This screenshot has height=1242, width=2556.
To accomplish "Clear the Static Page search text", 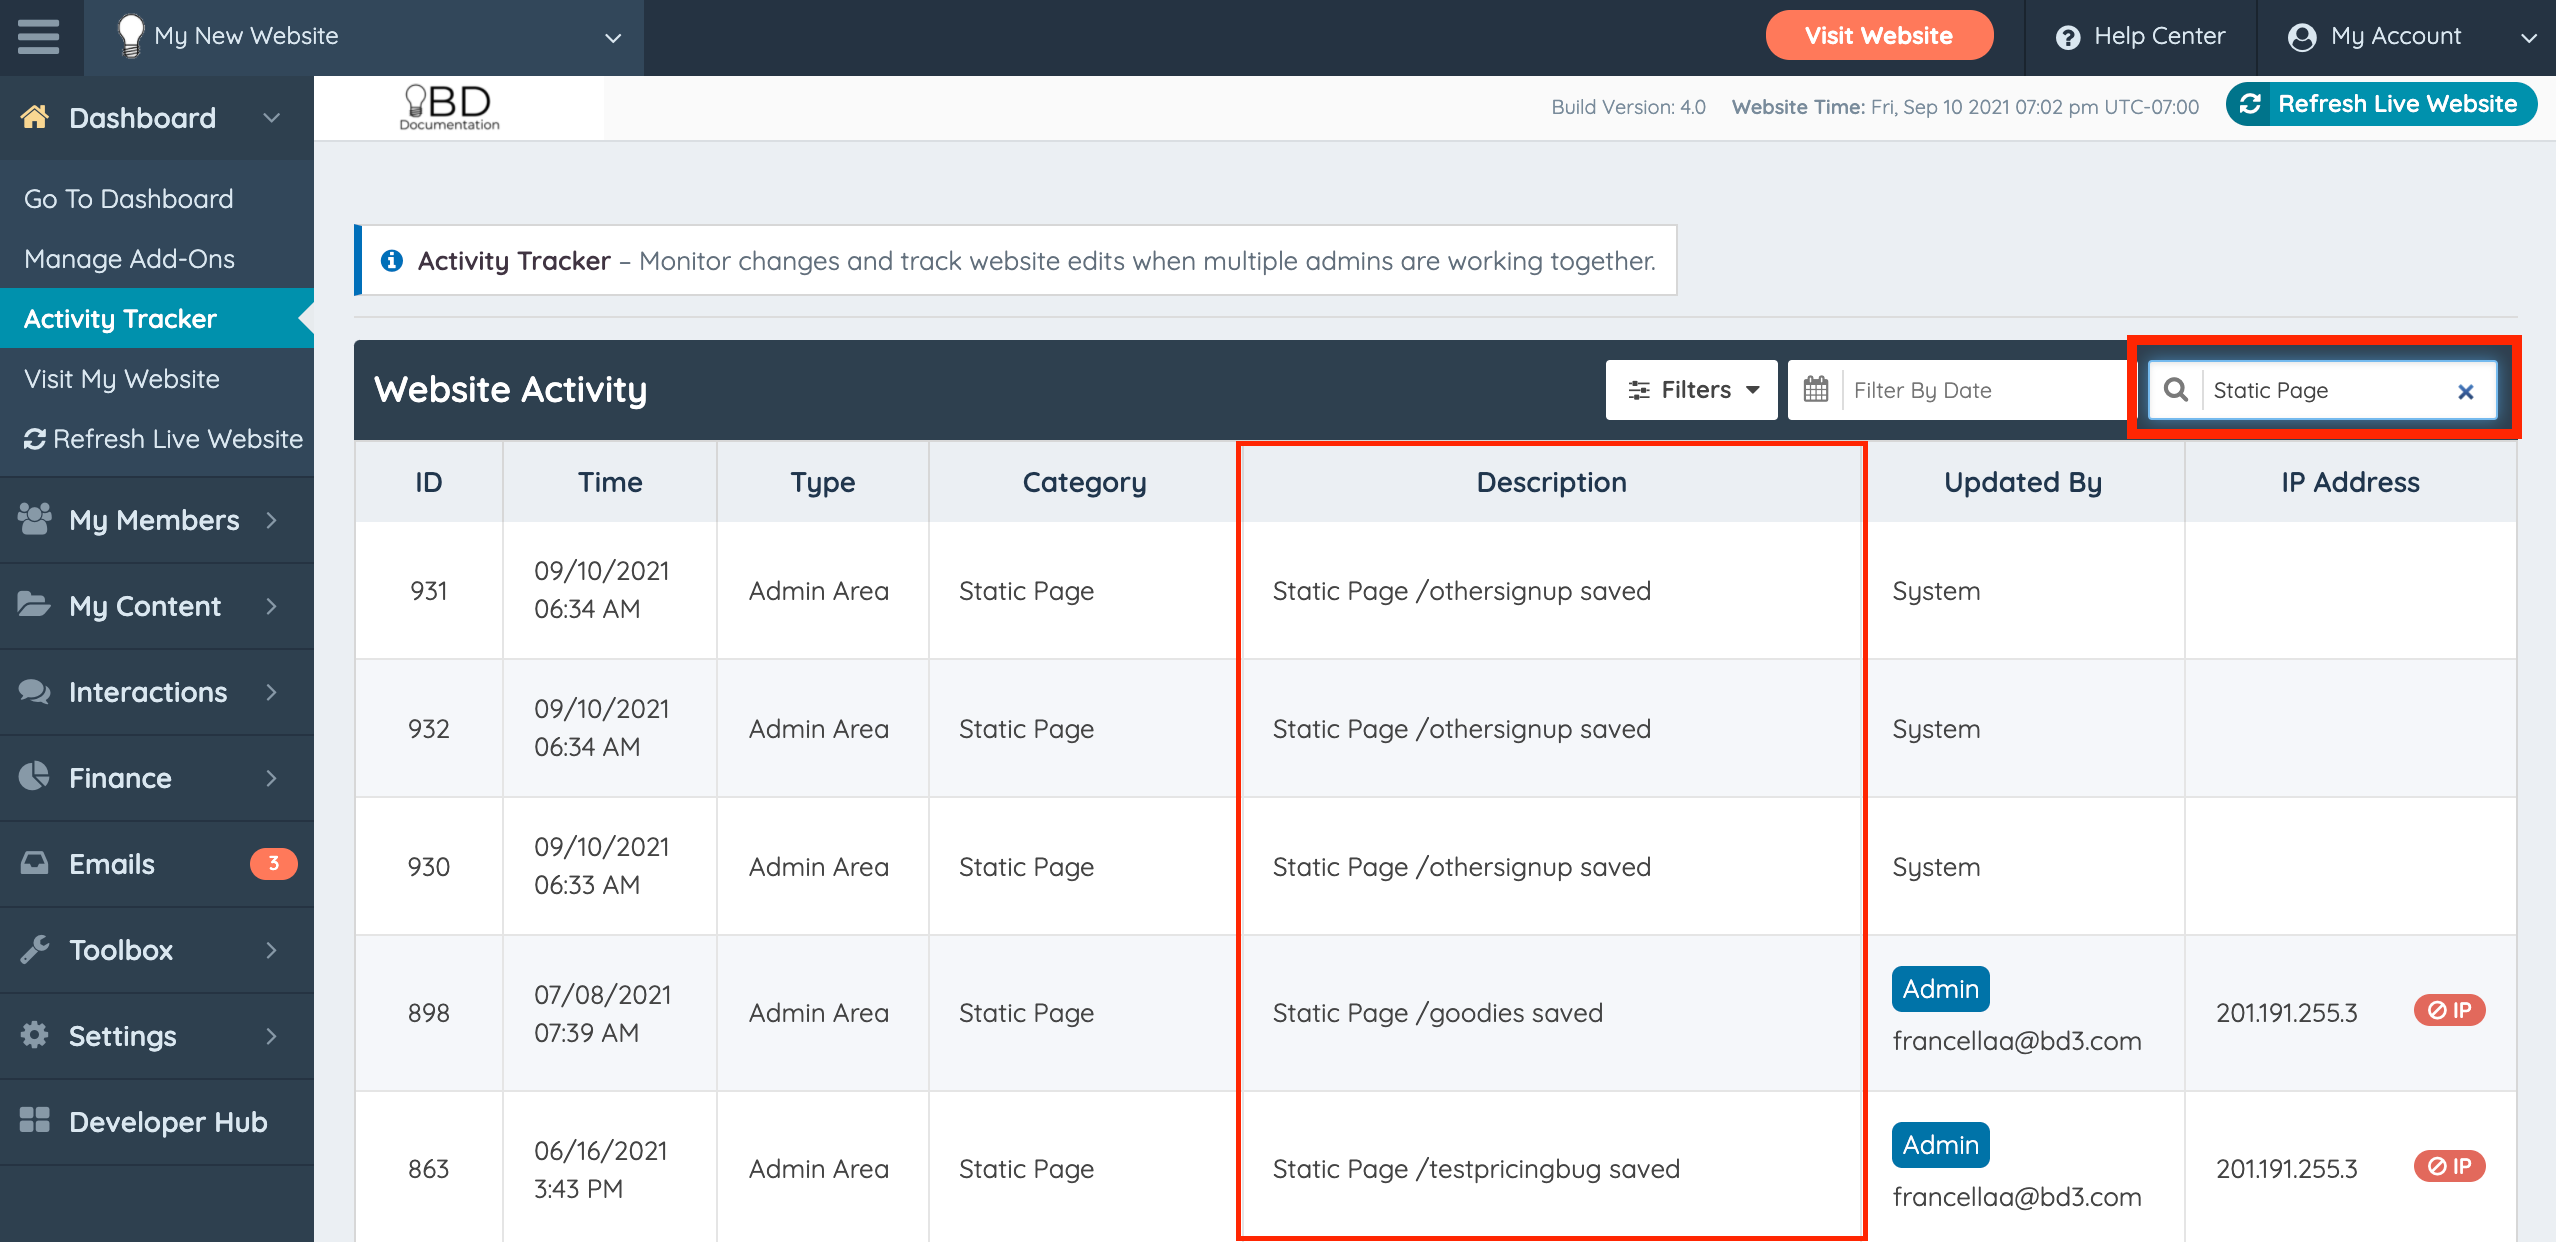I will pyautogui.click(x=2465, y=392).
